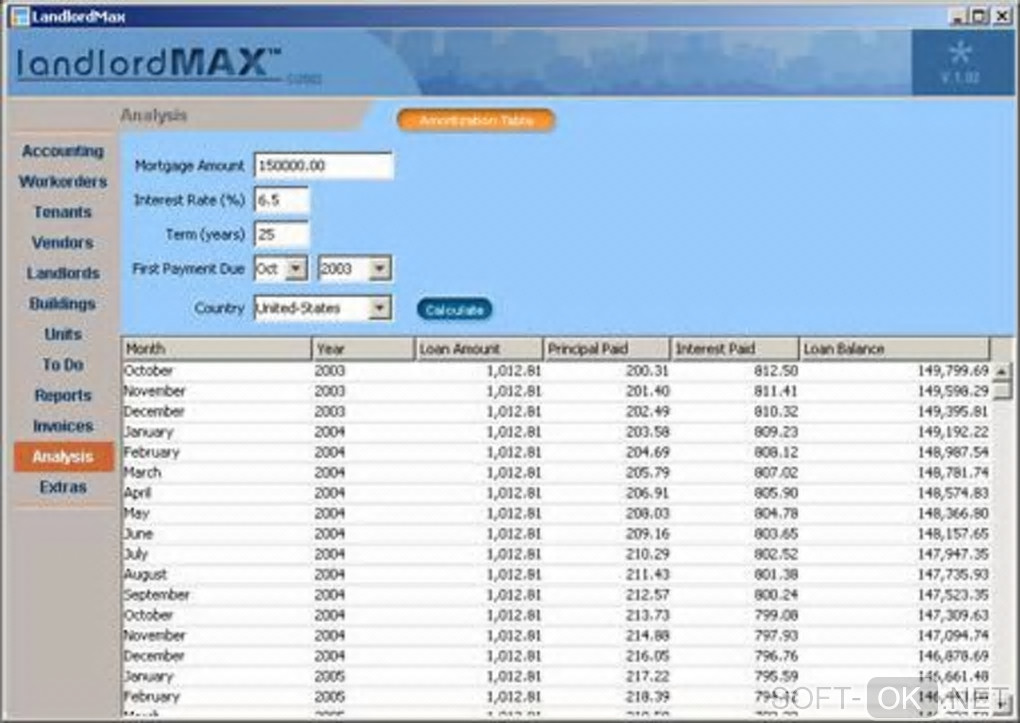Click the table scrollbar thumb
This screenshot has height=723, width=1020.
(1002, 390)
